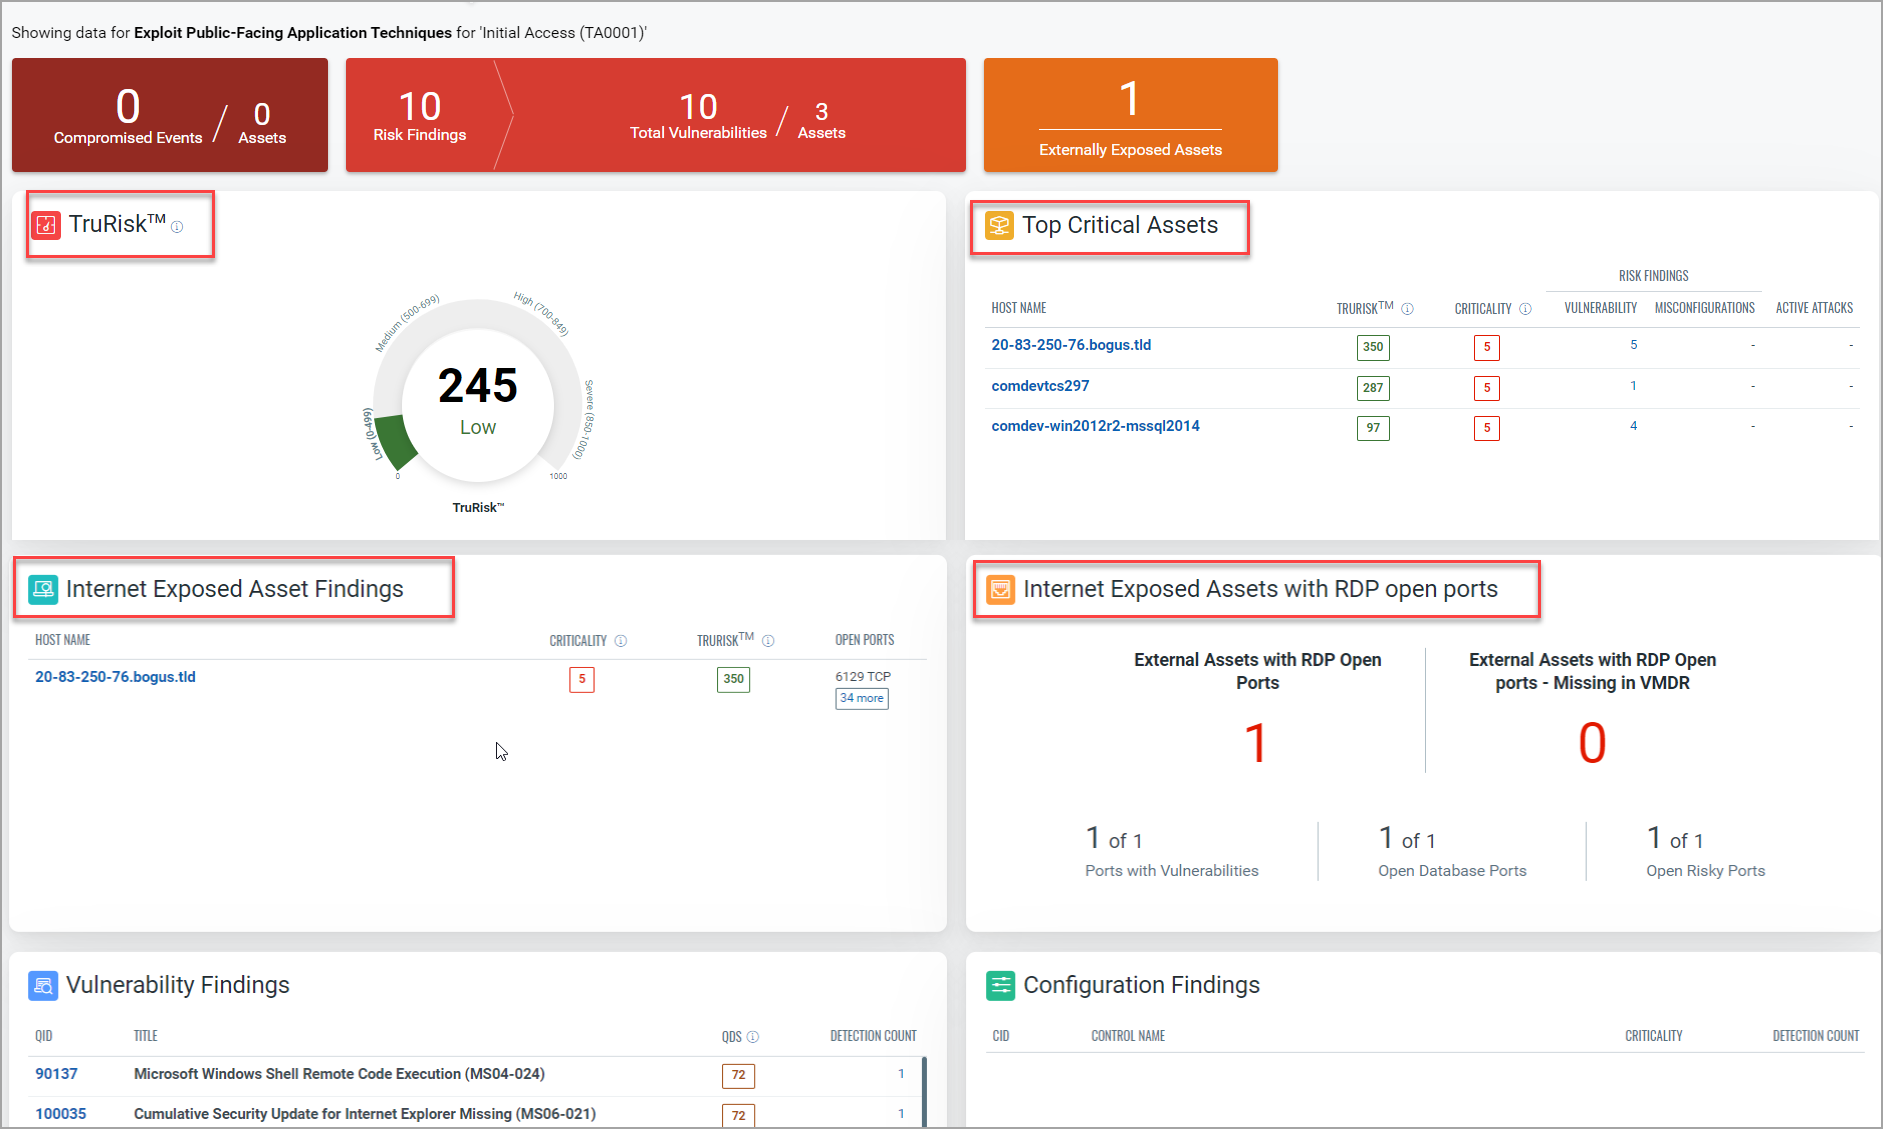Click the Ports with Vulnerabilities 1 of 1 stat
Image resolution: width=1883 pixels, height=1129 pixels.
(1171, 851)
